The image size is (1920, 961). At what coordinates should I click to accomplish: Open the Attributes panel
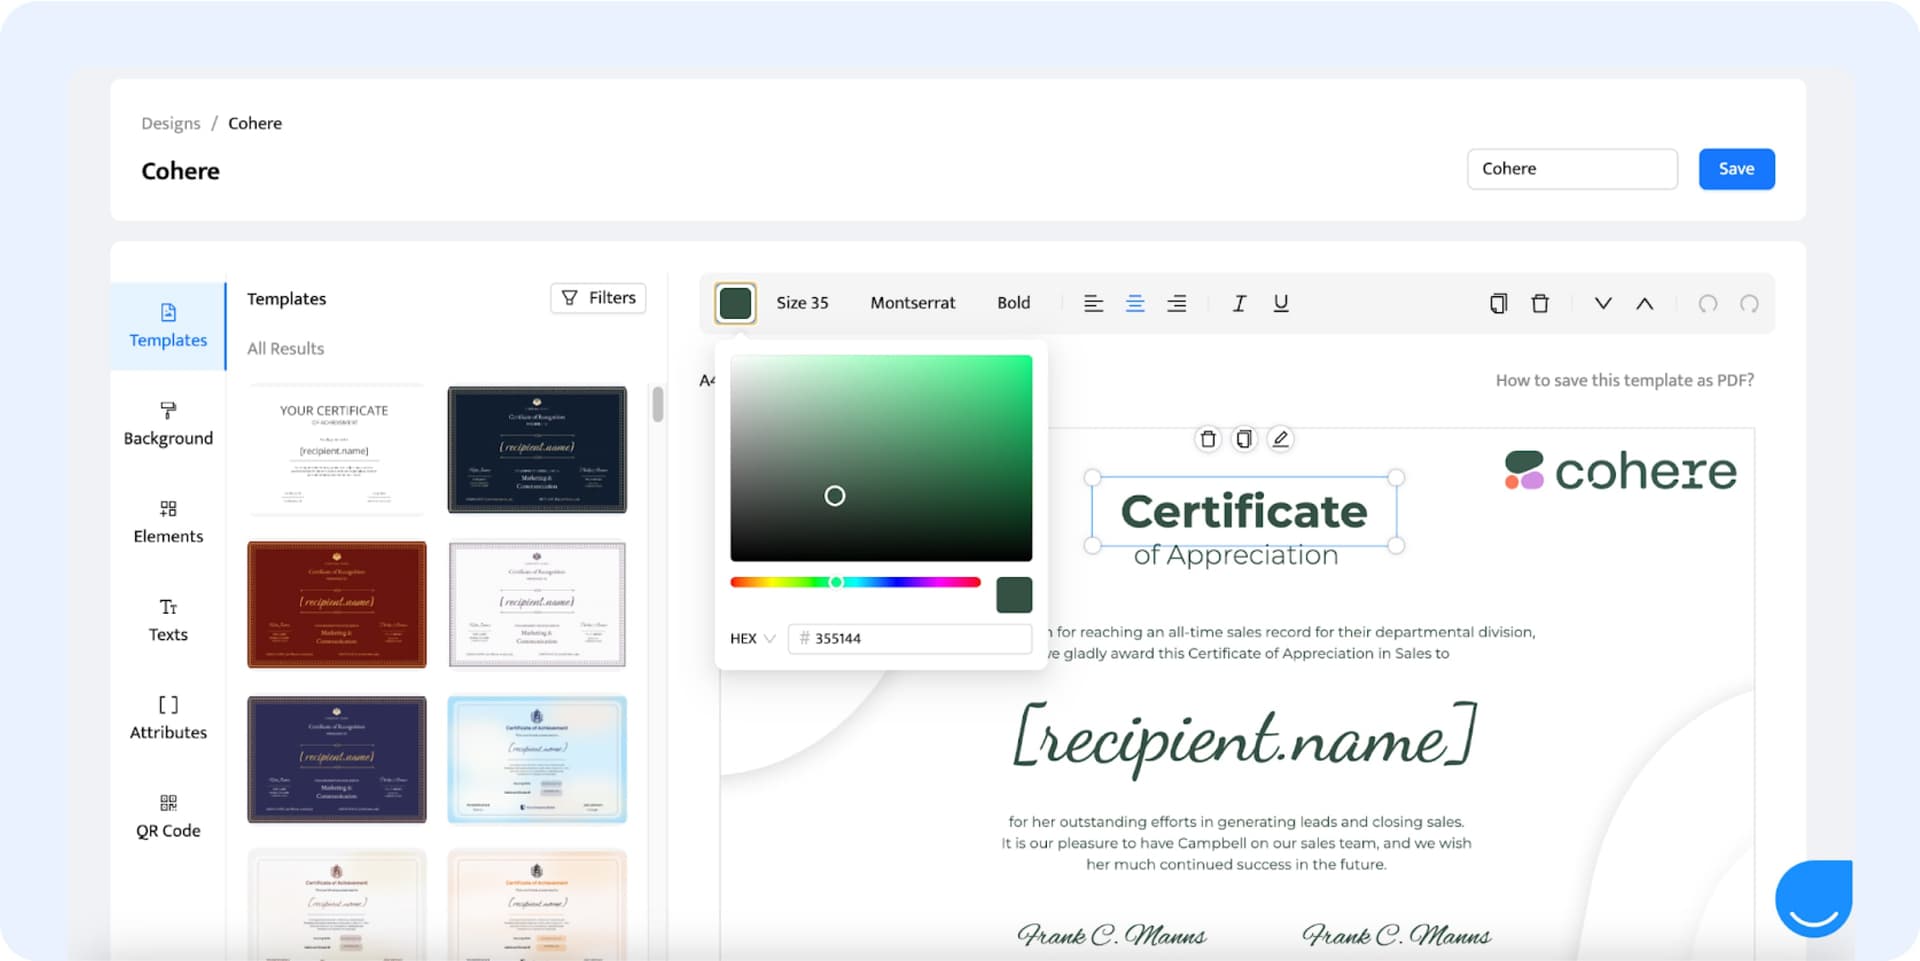[167, 716]
